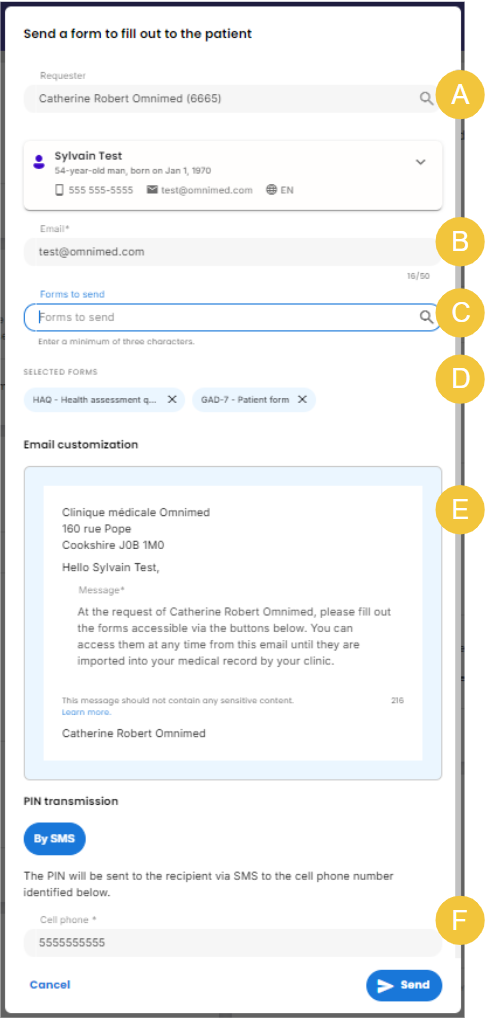This screenshot has height=1020, width=490.
Task: Click the Send button
Action: pyautogui.click(x=404, y=985)
